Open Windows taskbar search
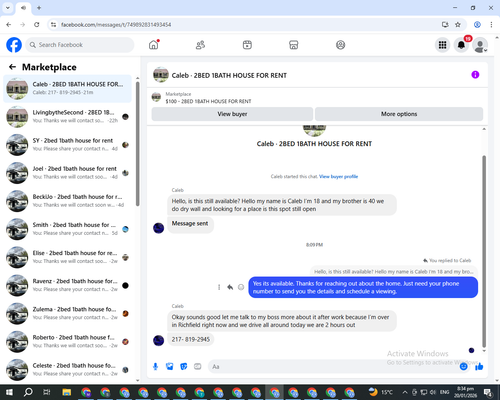 [x=28, y=392]
